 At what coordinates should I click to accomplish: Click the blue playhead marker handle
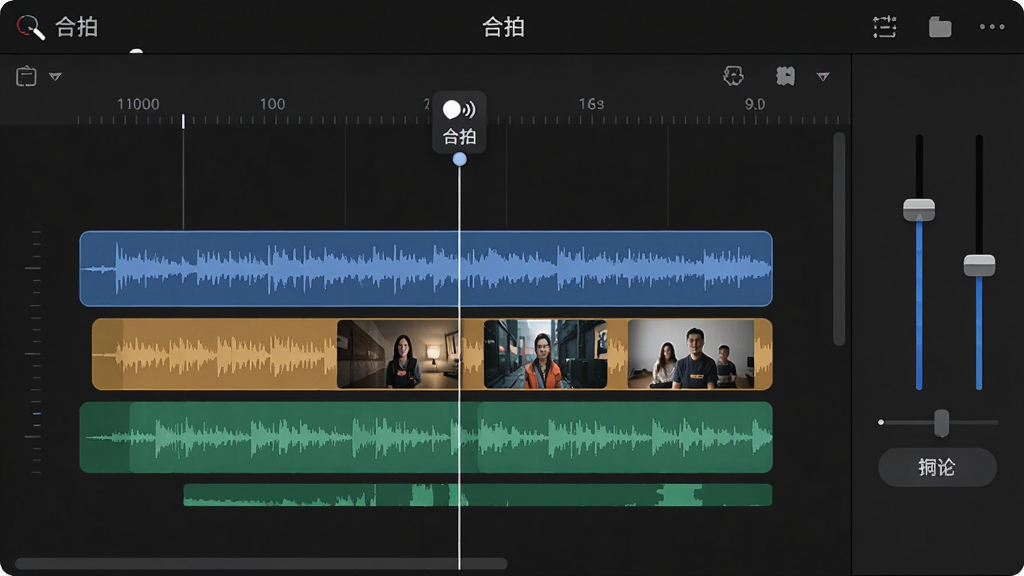459,159
